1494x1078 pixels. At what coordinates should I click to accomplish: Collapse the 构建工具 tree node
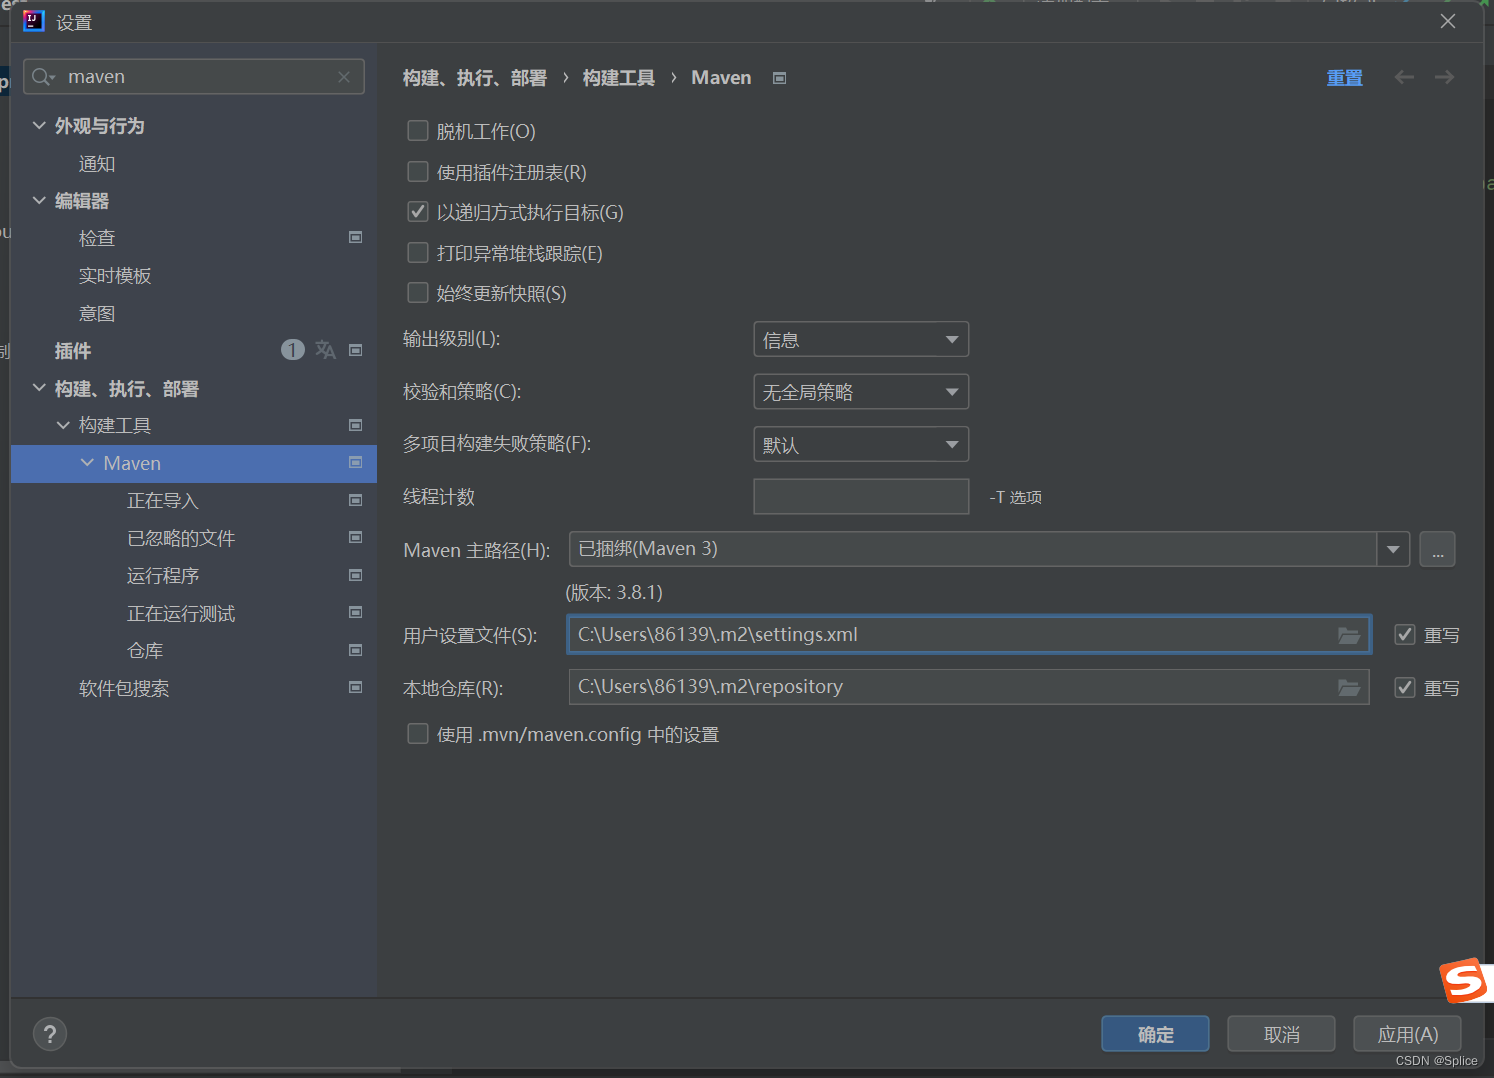(63, 425)
